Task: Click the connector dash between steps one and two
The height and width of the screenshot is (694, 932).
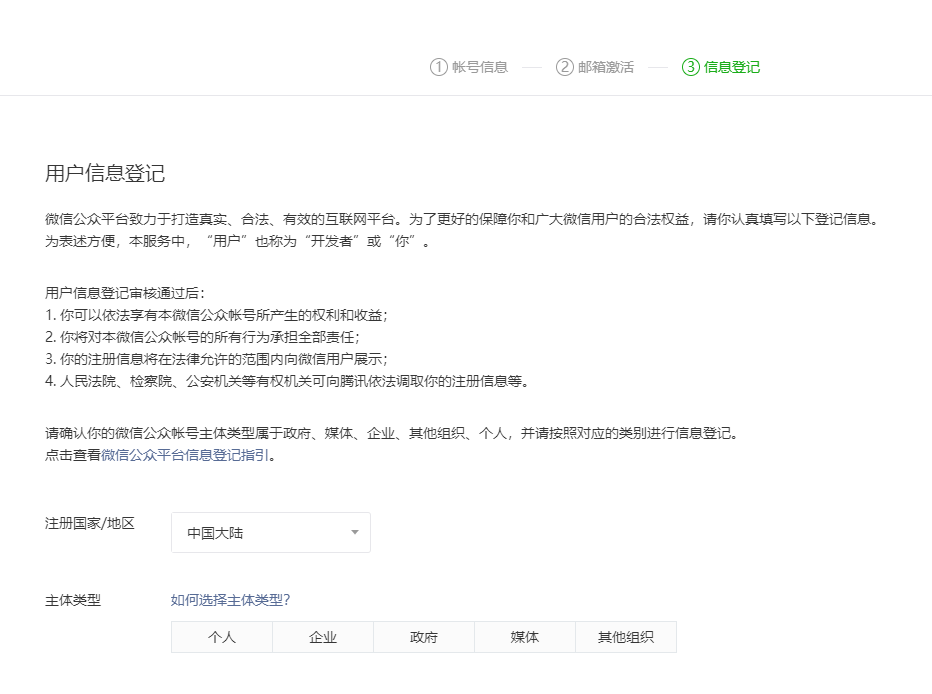Action: coord(531,67)
